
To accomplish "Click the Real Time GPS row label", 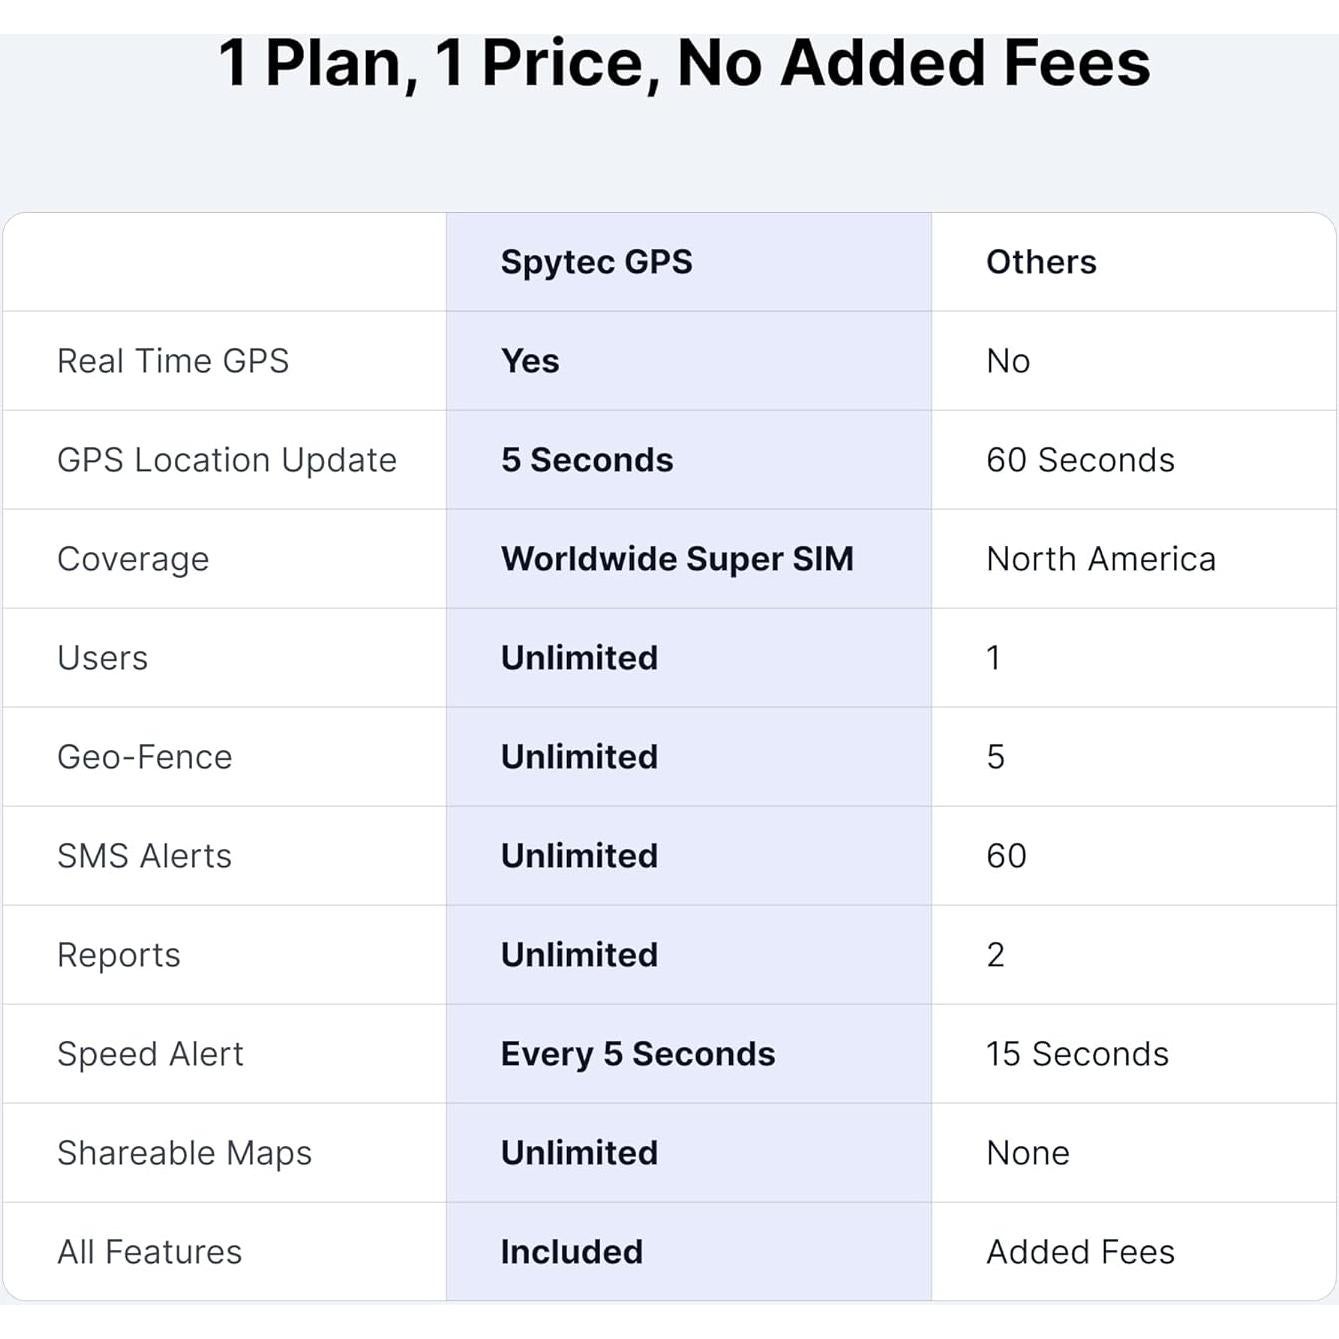I will click(173, 361).
